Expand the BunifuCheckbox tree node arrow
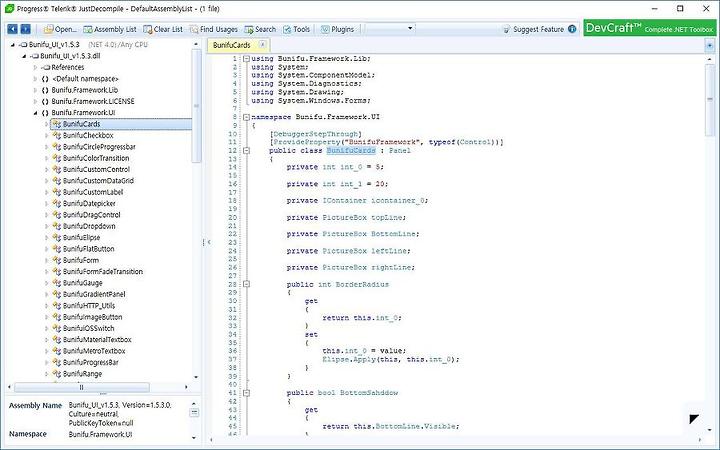Viewport: 720px width, 450px height. coord(46,135)
